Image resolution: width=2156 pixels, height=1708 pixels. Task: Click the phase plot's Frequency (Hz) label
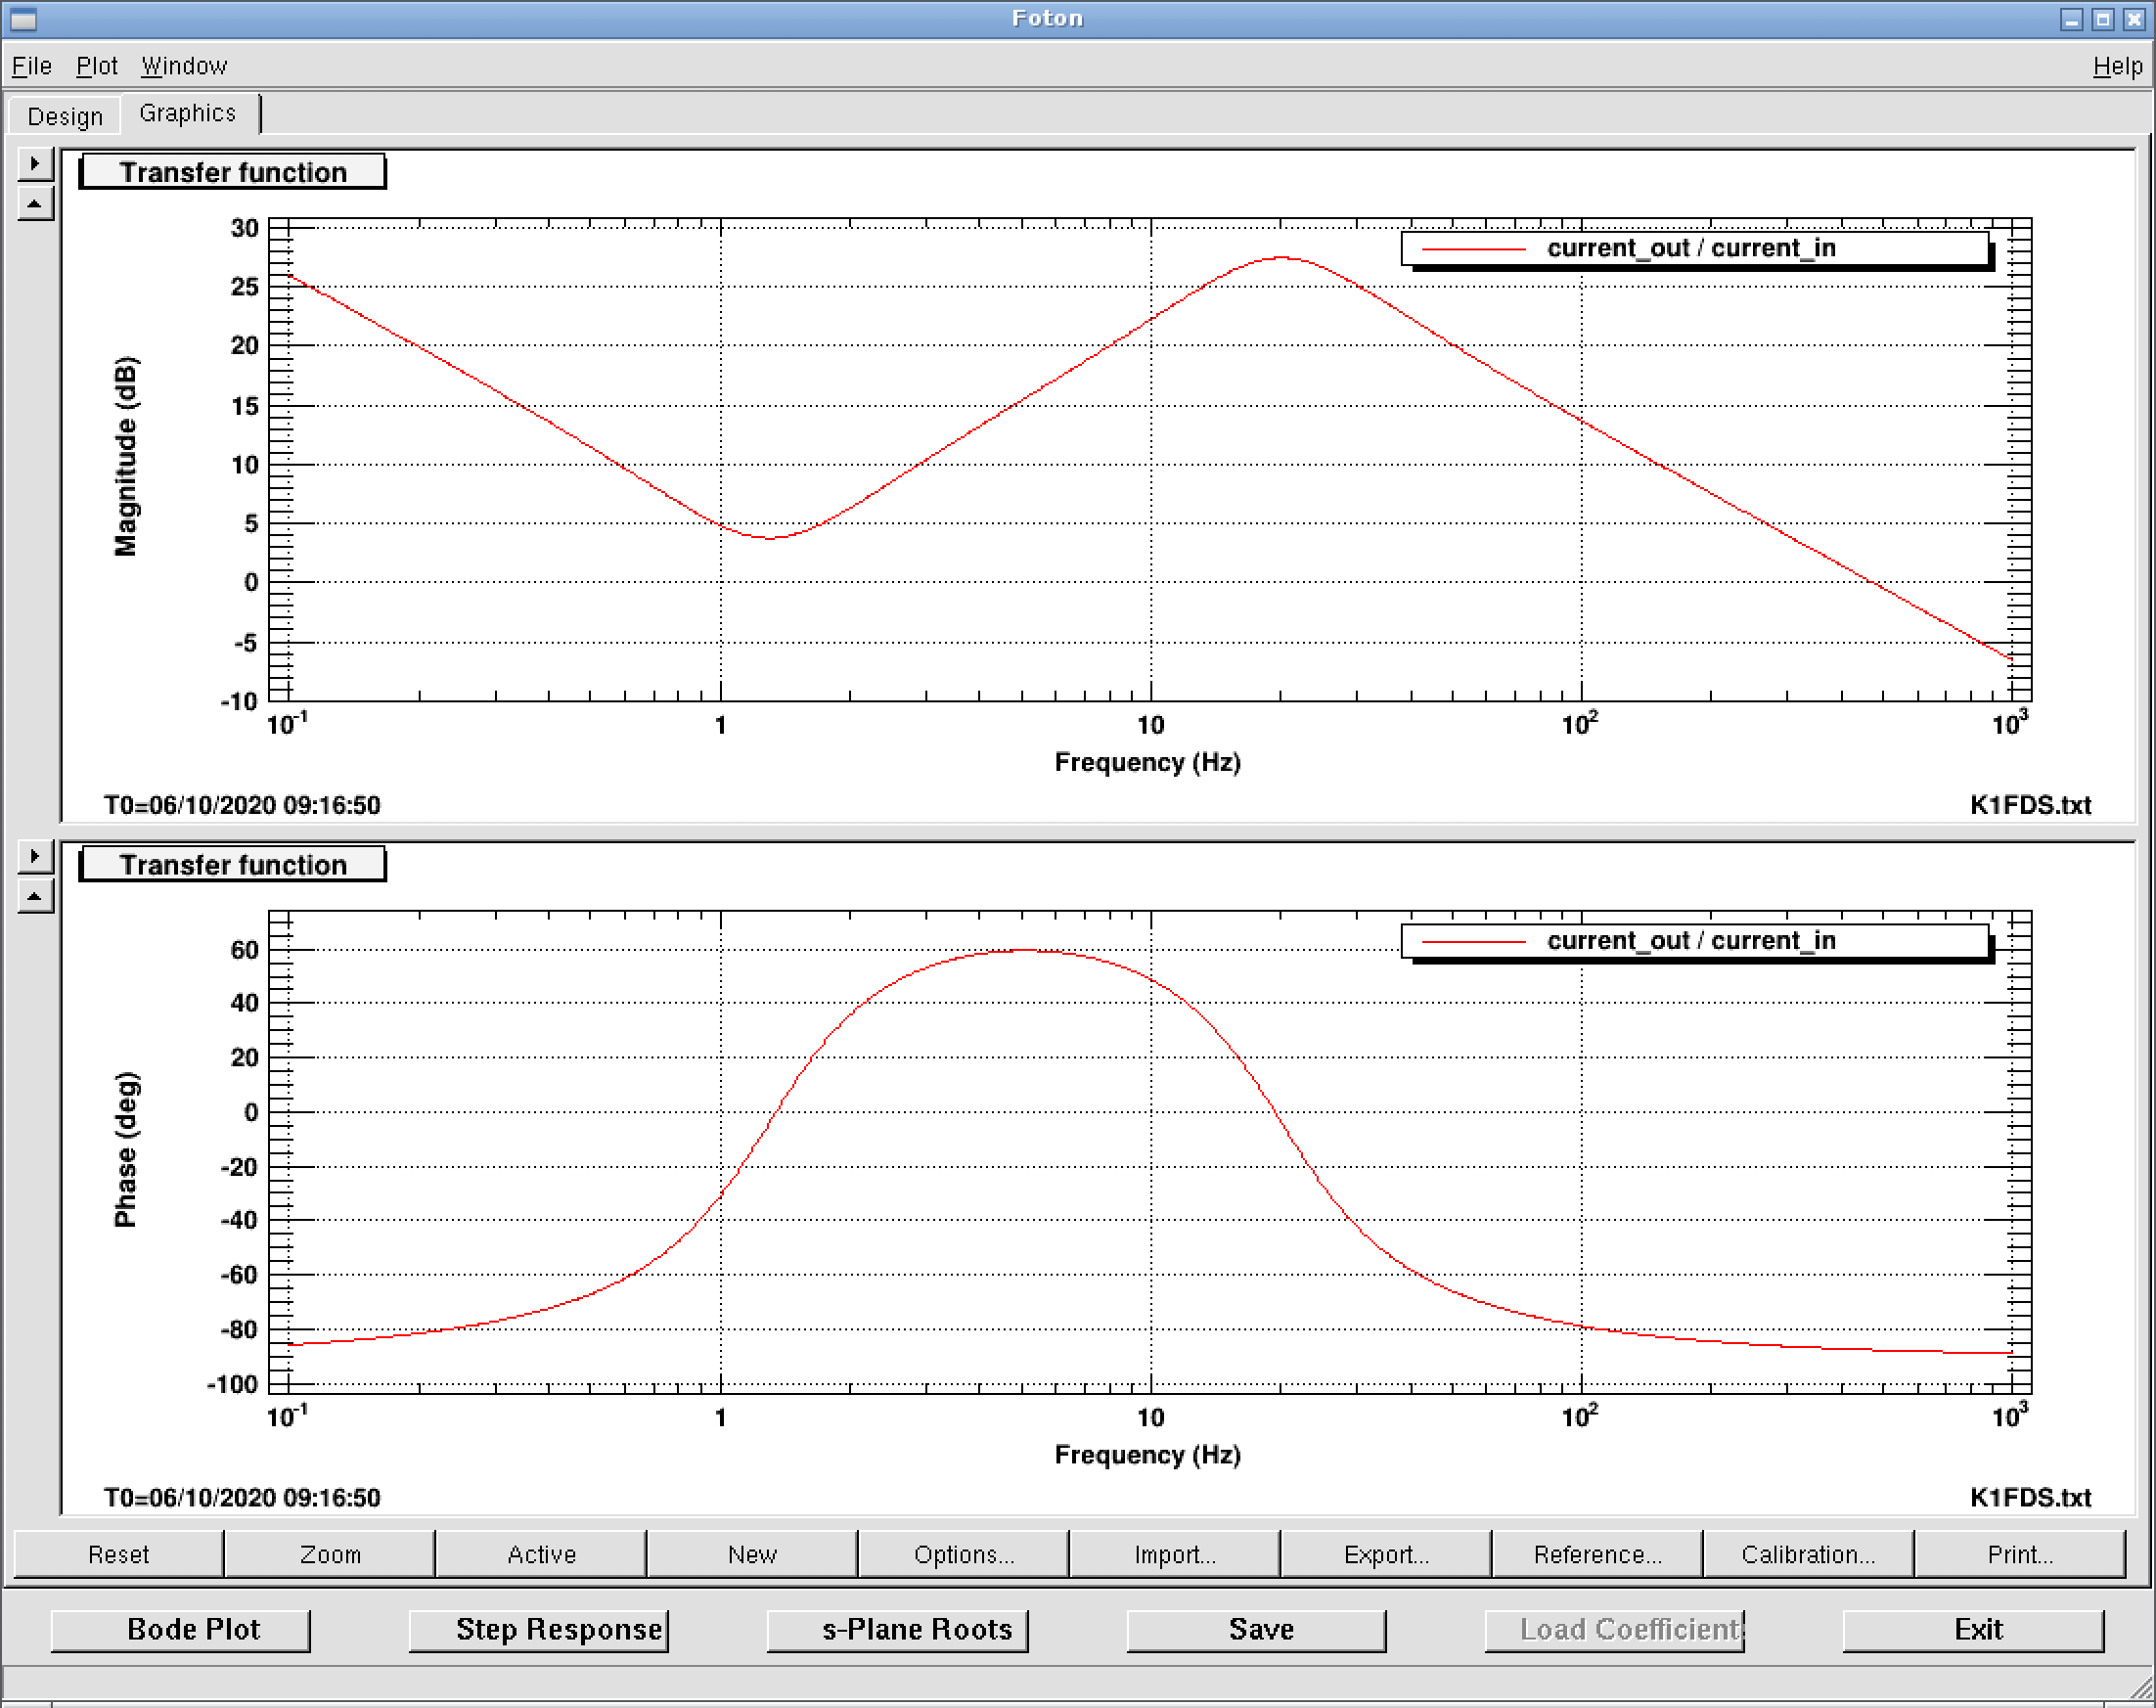tap(1147, 1455)
